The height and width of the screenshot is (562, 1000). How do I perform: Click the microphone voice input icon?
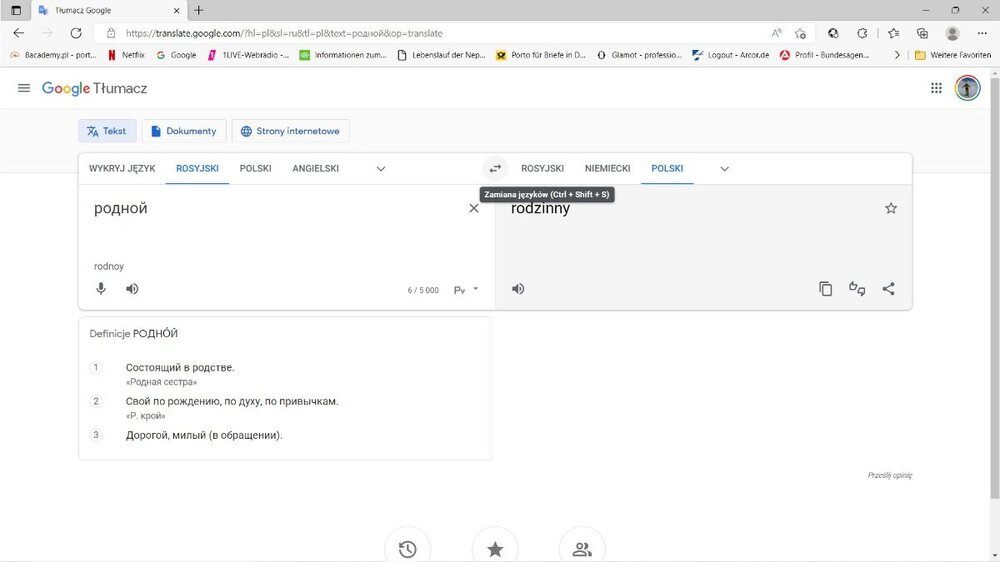pos(101,289)
